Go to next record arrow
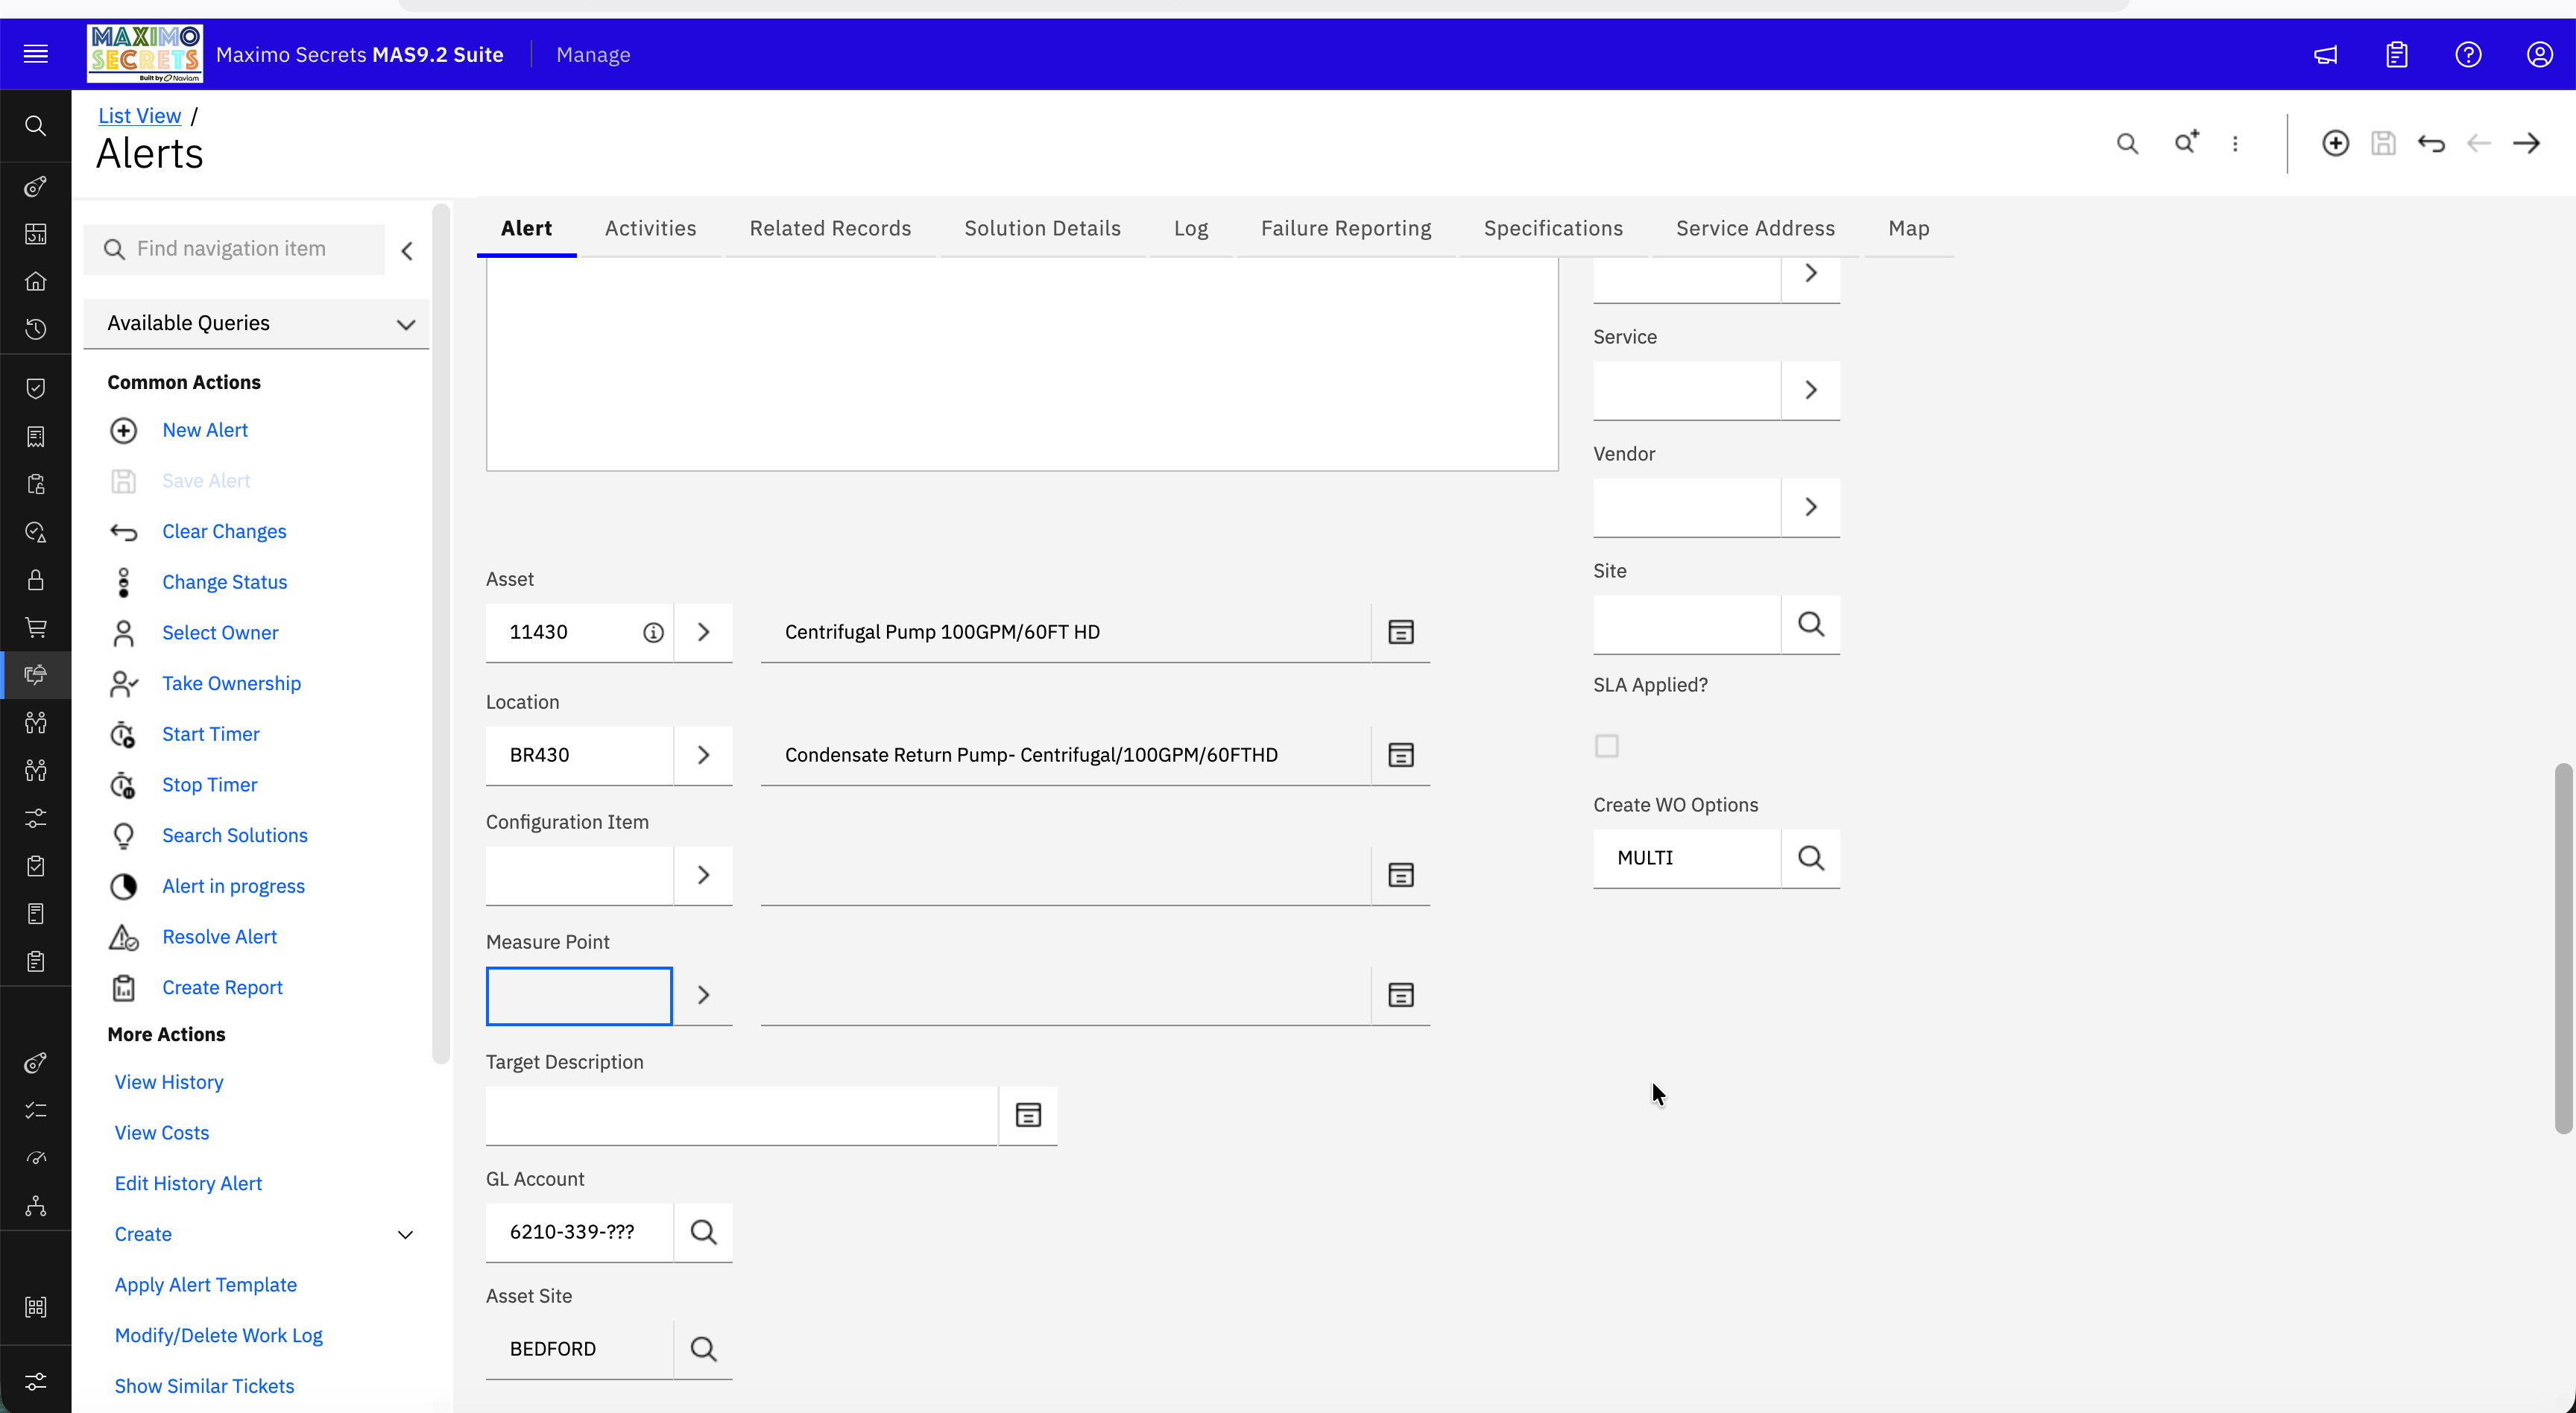This screenshot has width=2576, height=1413. [x=2527, y=143]
